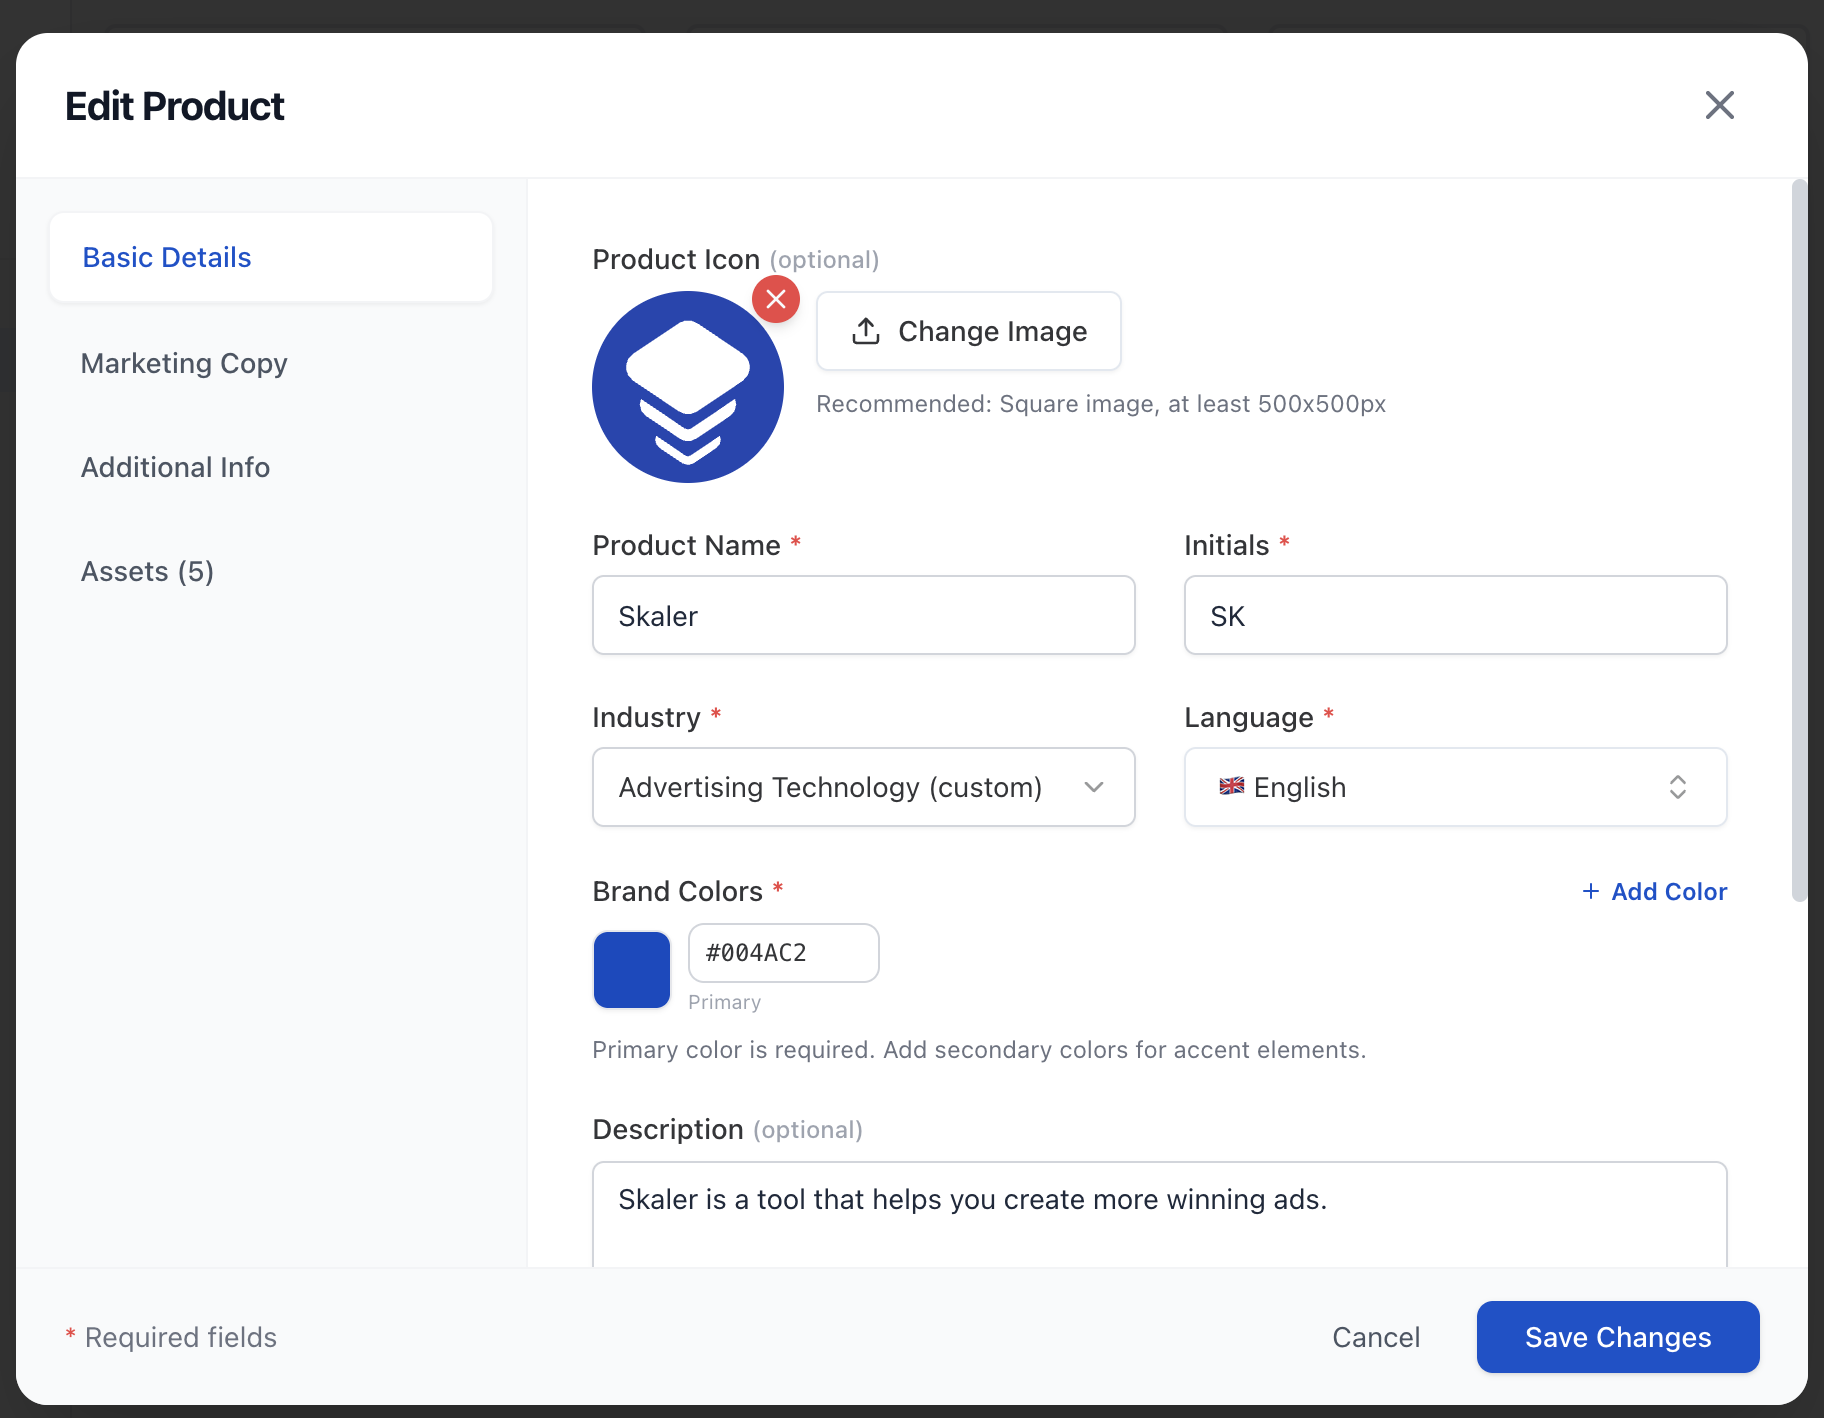Close the Edit Product dialog
This screenshot has width=1824, height=1418.
pos(1719,105)
